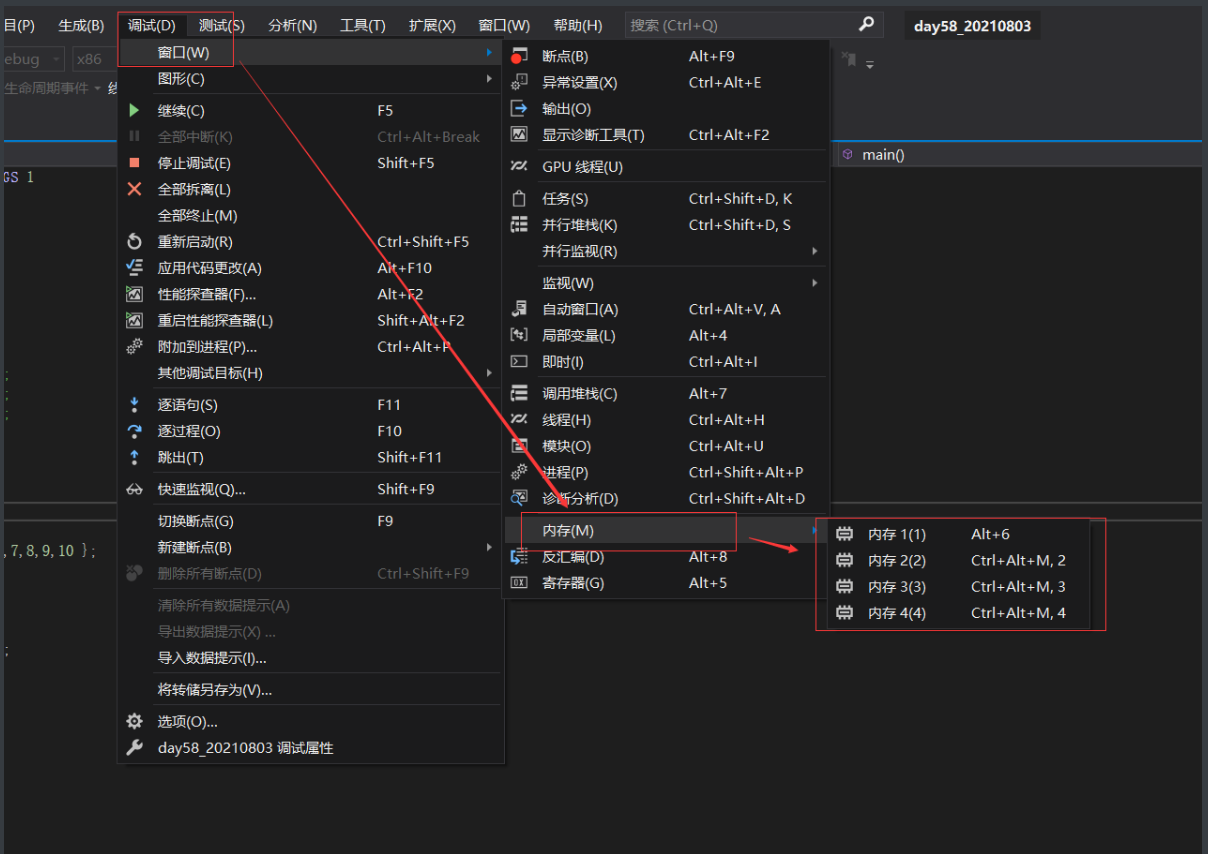Viewport: 1208px width, 854px height.
Task: Click the Registers (寄存器) icon
Action: click(x=519, y=582)
